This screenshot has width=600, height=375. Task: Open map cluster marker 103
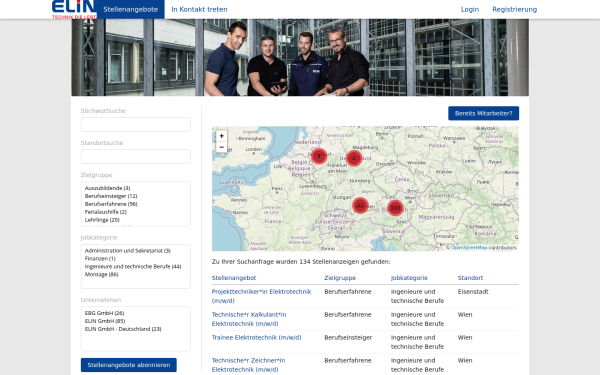(395, 208)
